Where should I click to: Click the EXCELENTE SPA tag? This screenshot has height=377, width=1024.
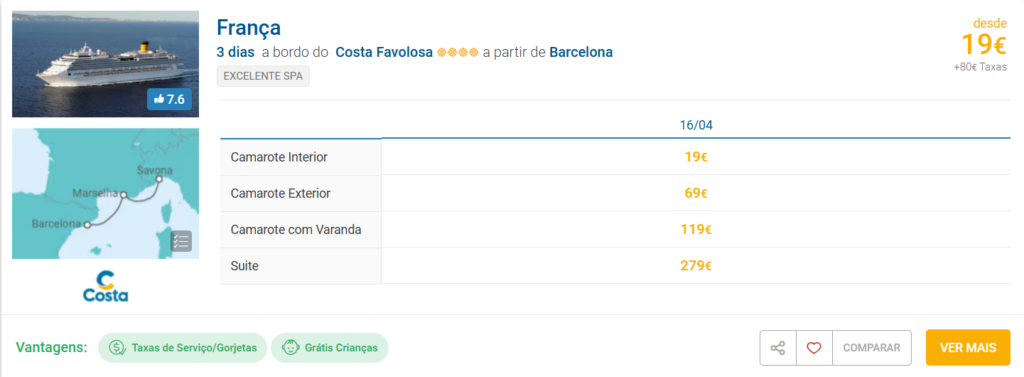tap(263, 76)
